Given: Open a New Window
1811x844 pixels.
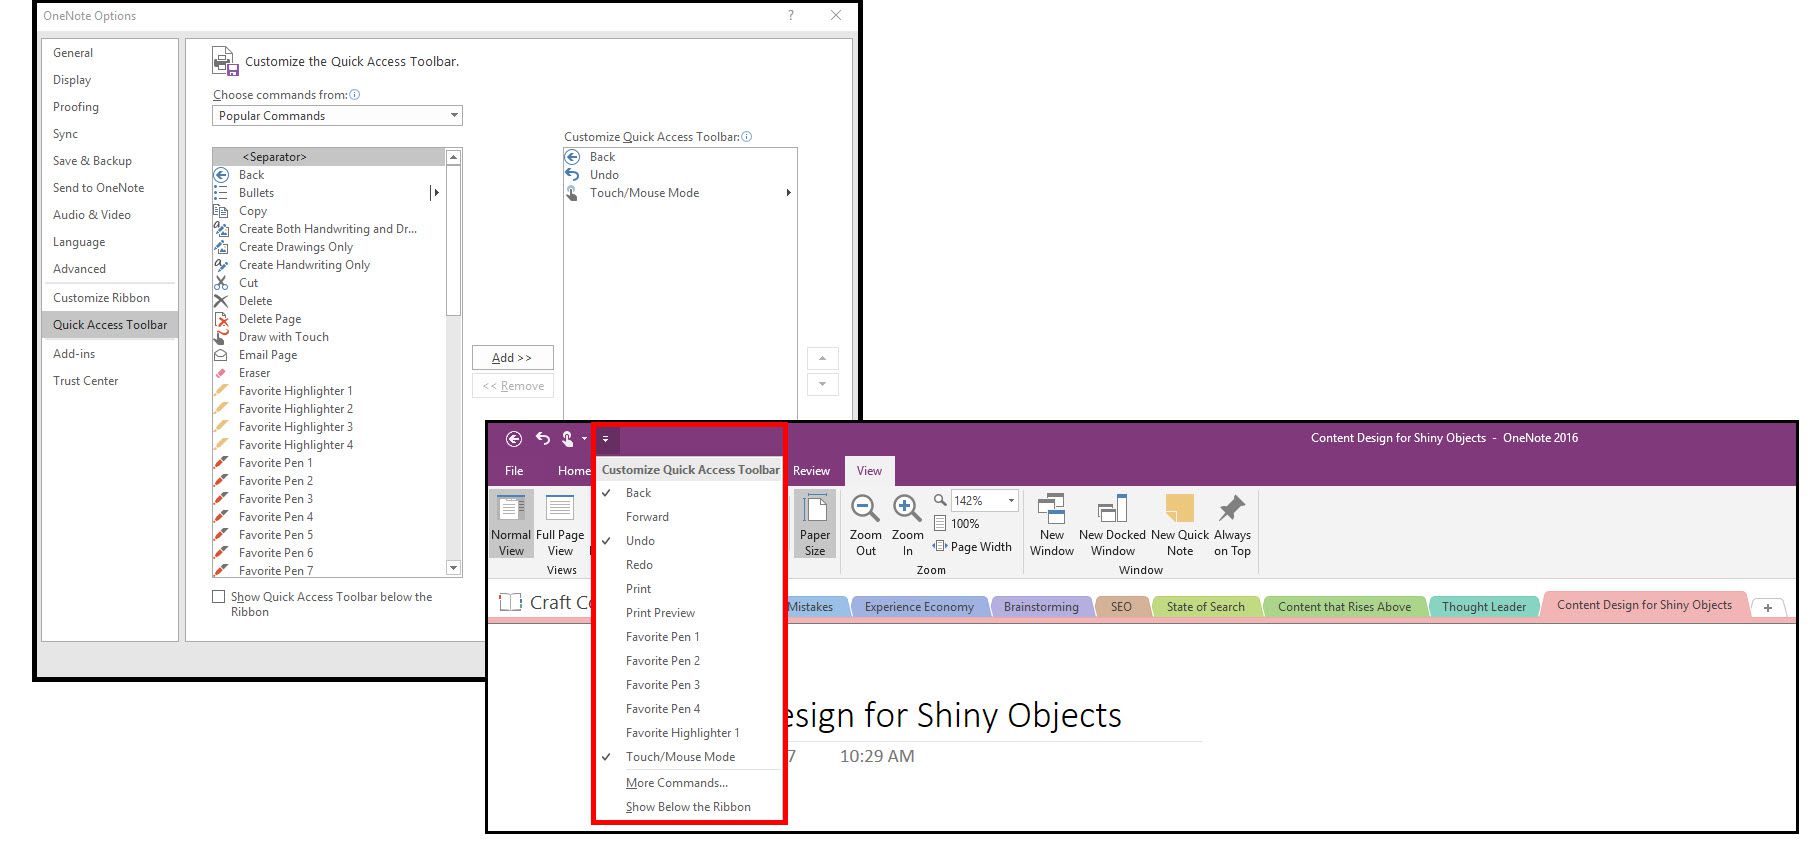Looking at the screenshot, I should coord(1052,526).
